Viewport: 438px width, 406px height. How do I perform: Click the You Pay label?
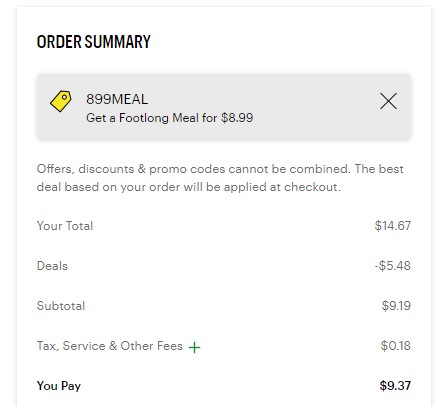59,386
